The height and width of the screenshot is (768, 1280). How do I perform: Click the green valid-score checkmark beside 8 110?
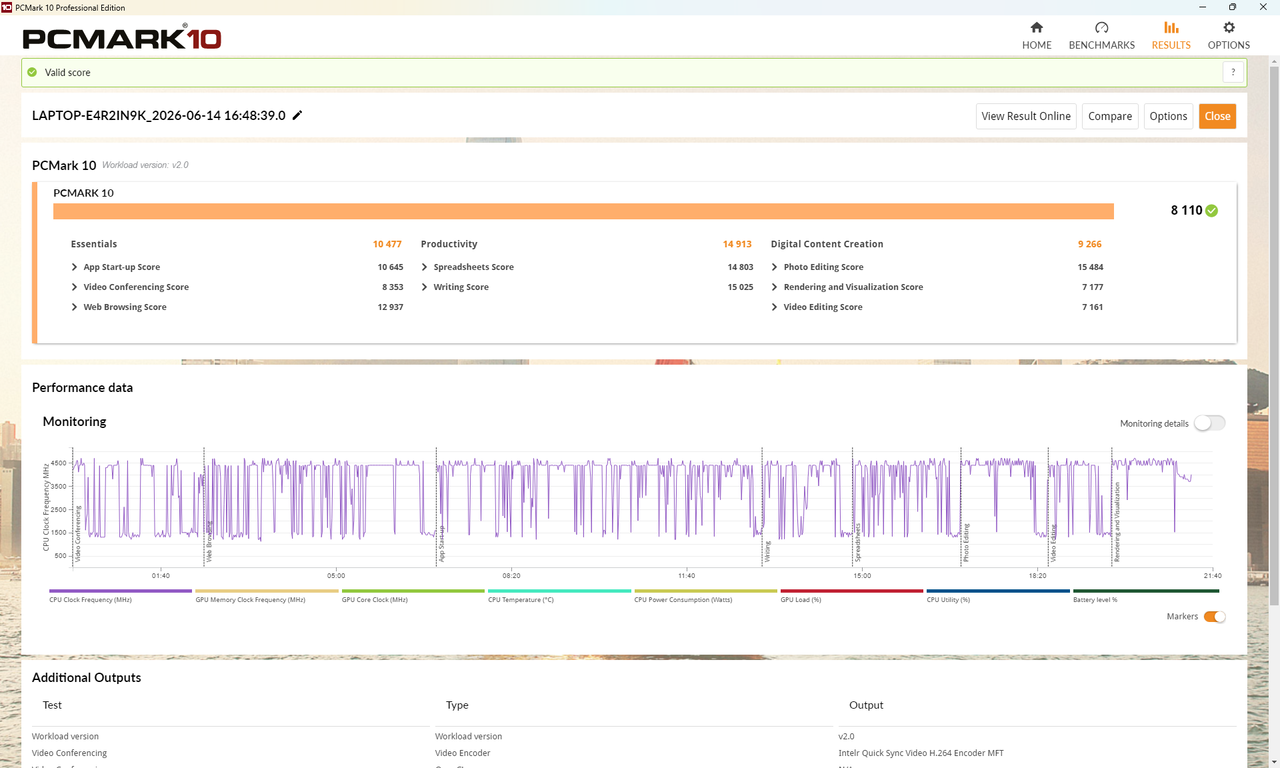point(1212,210)
